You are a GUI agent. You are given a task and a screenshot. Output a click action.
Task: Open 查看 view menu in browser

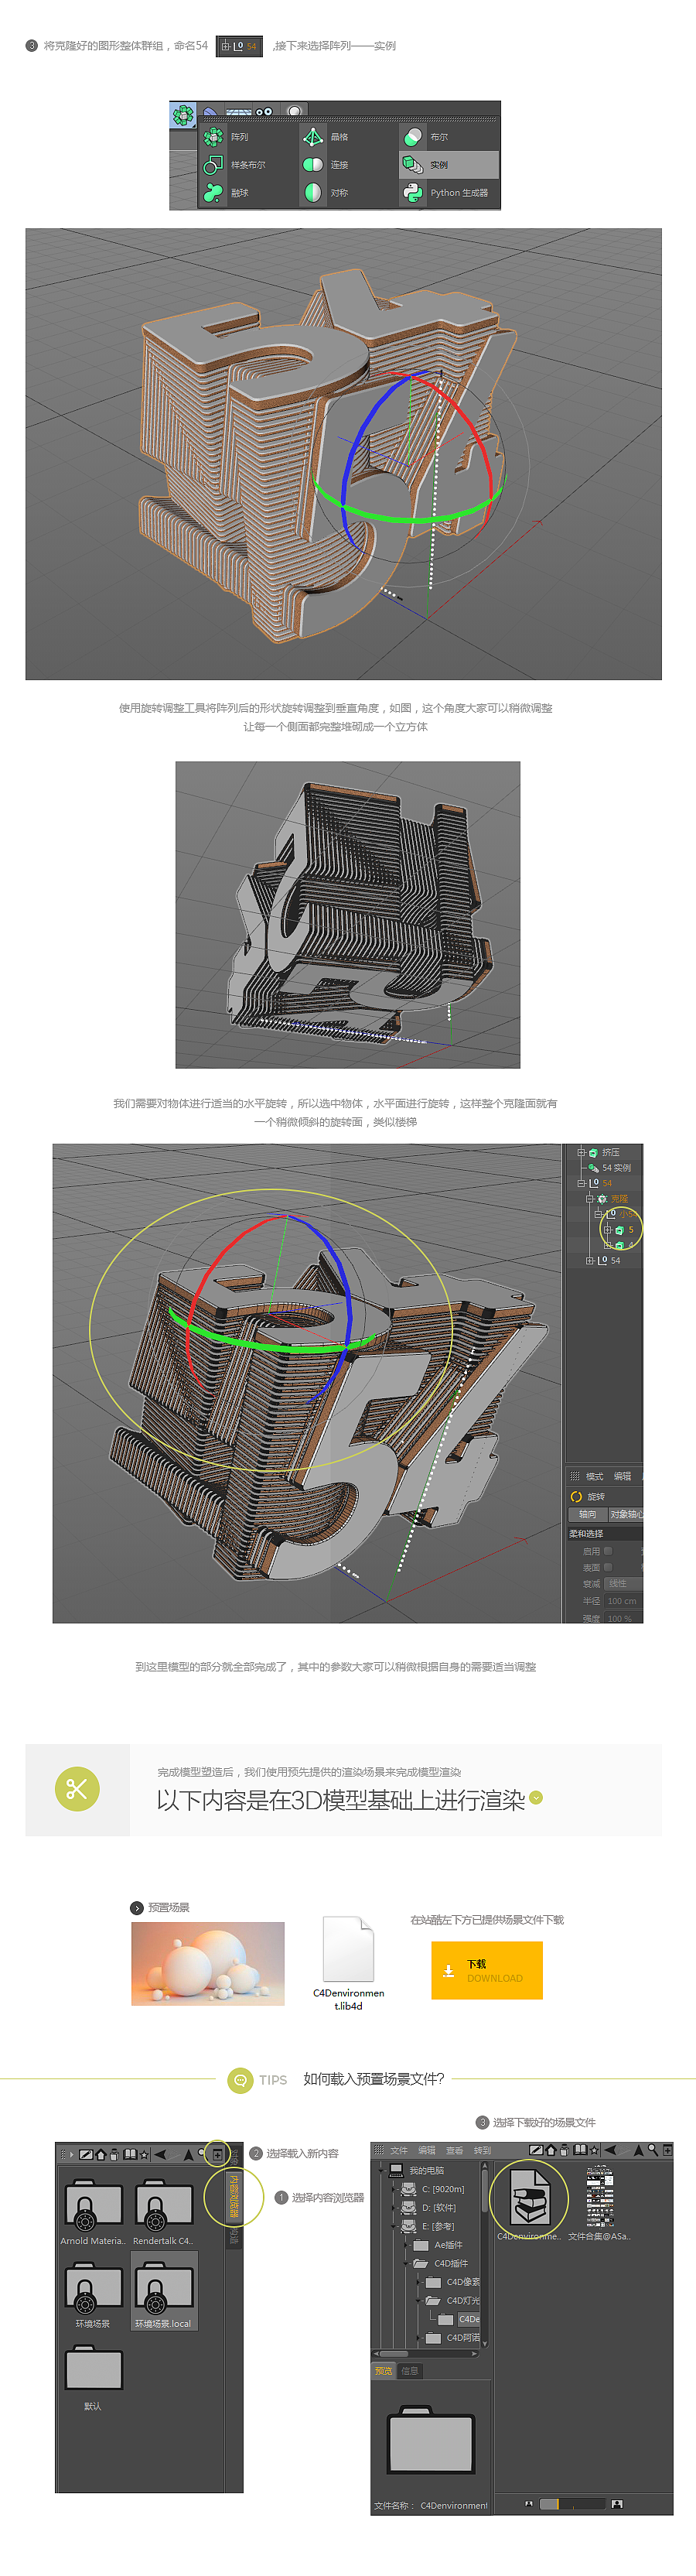pos(454,2150)
